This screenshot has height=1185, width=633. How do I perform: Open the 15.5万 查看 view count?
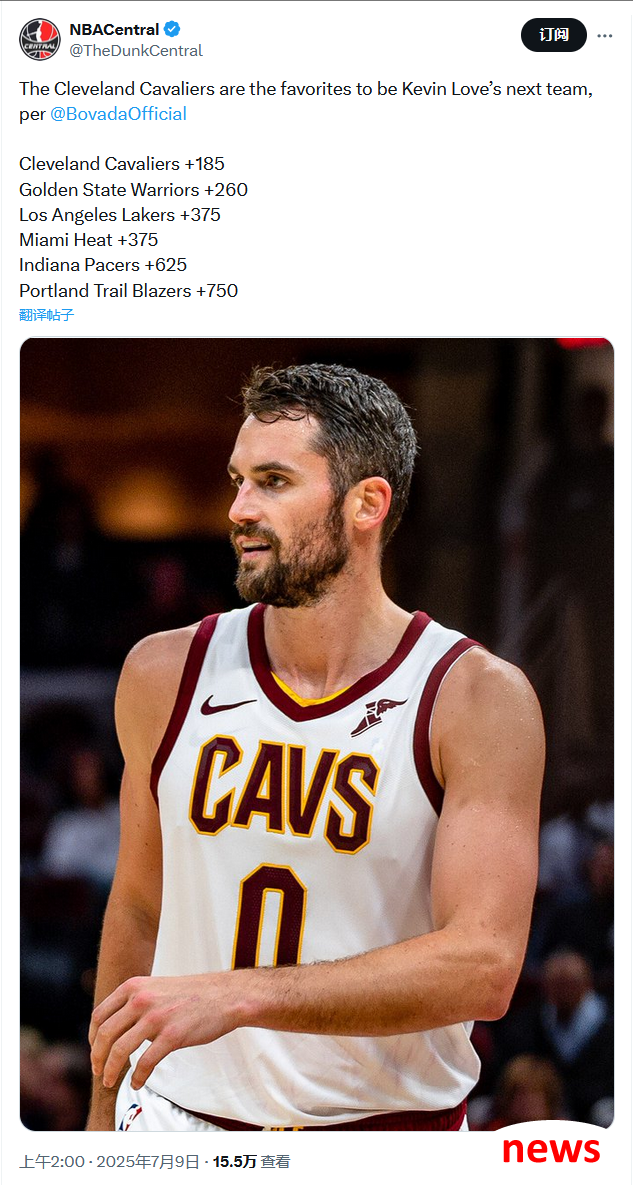(x=251, y=1162)
